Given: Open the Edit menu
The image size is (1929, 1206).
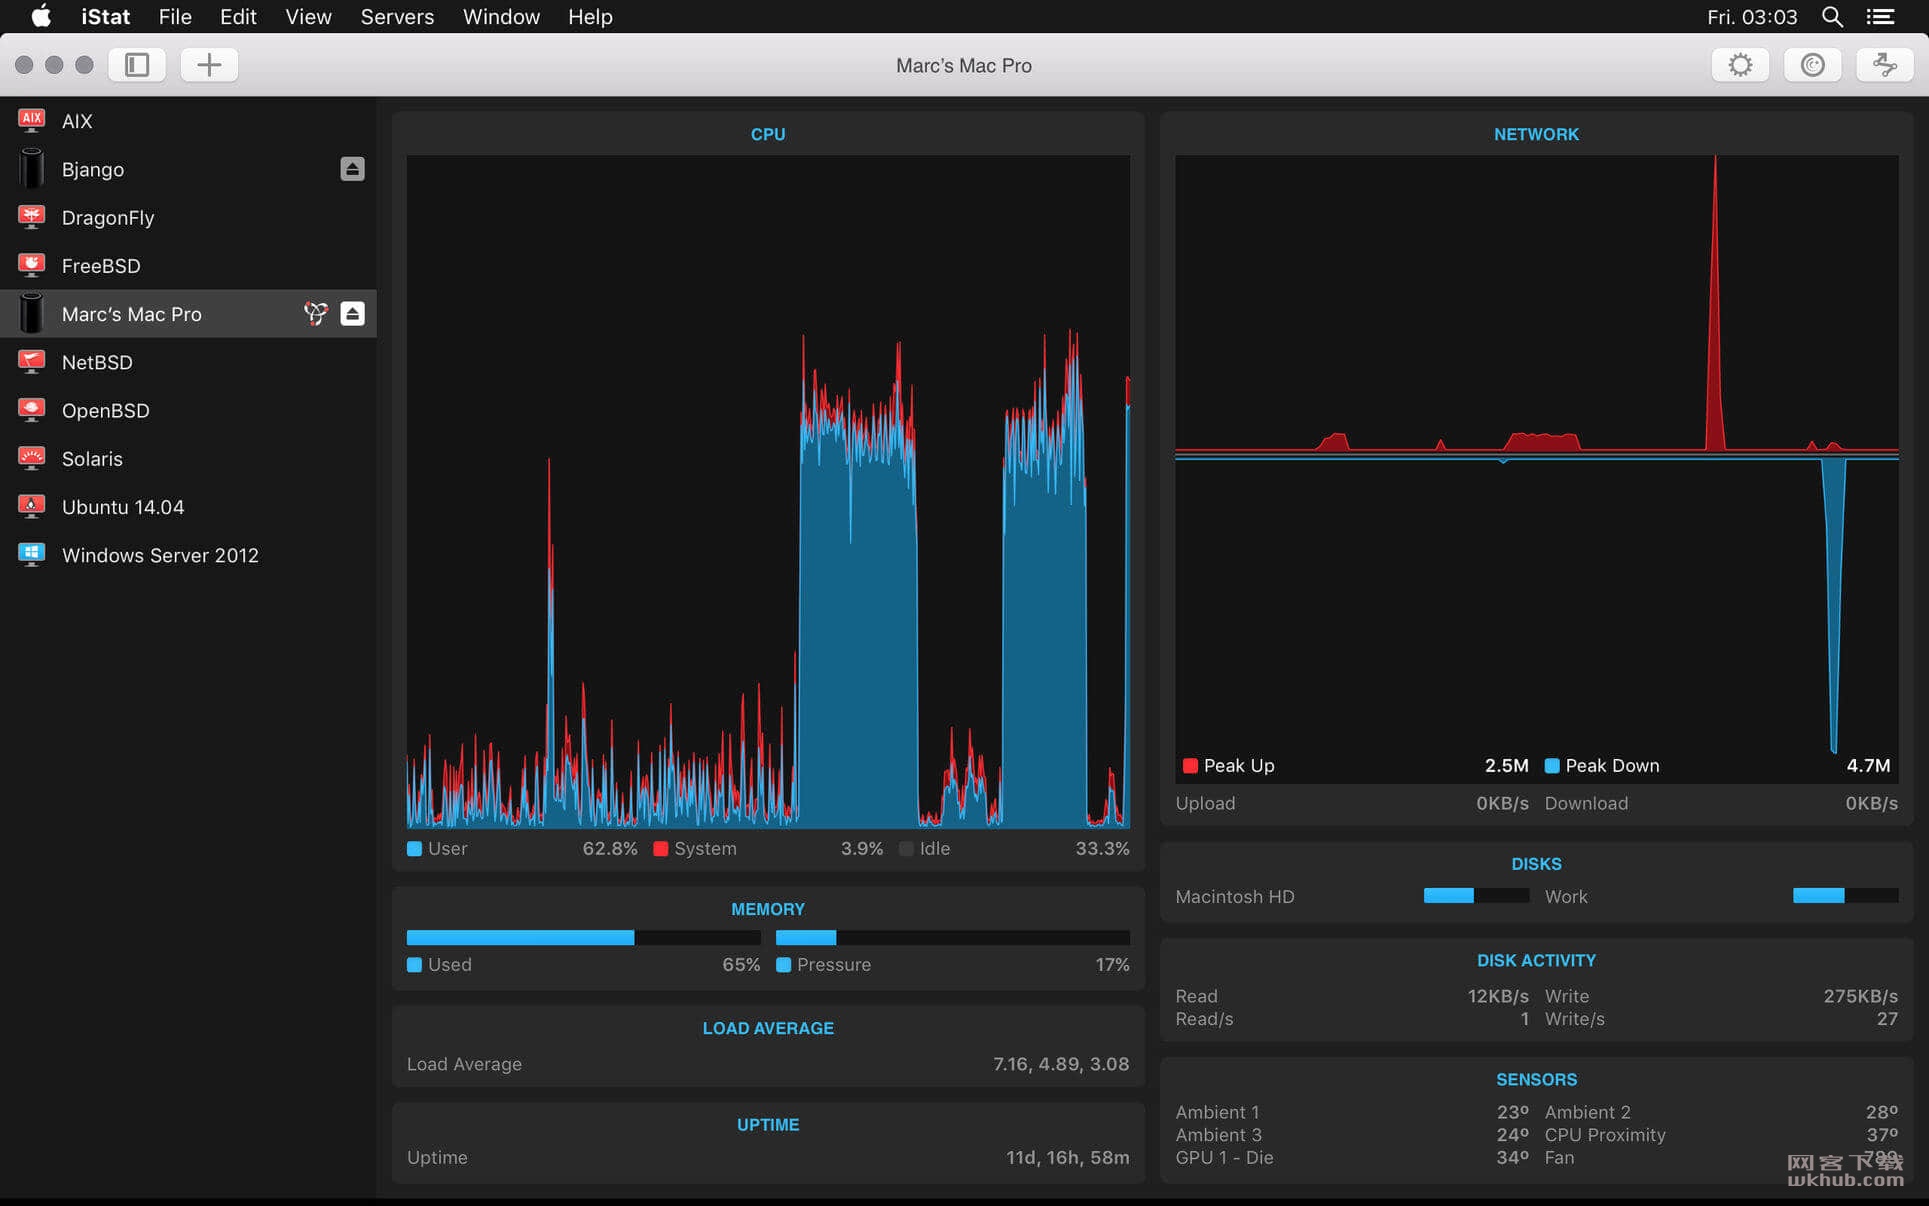Looking at the screenshot, I should pos(238,16).
